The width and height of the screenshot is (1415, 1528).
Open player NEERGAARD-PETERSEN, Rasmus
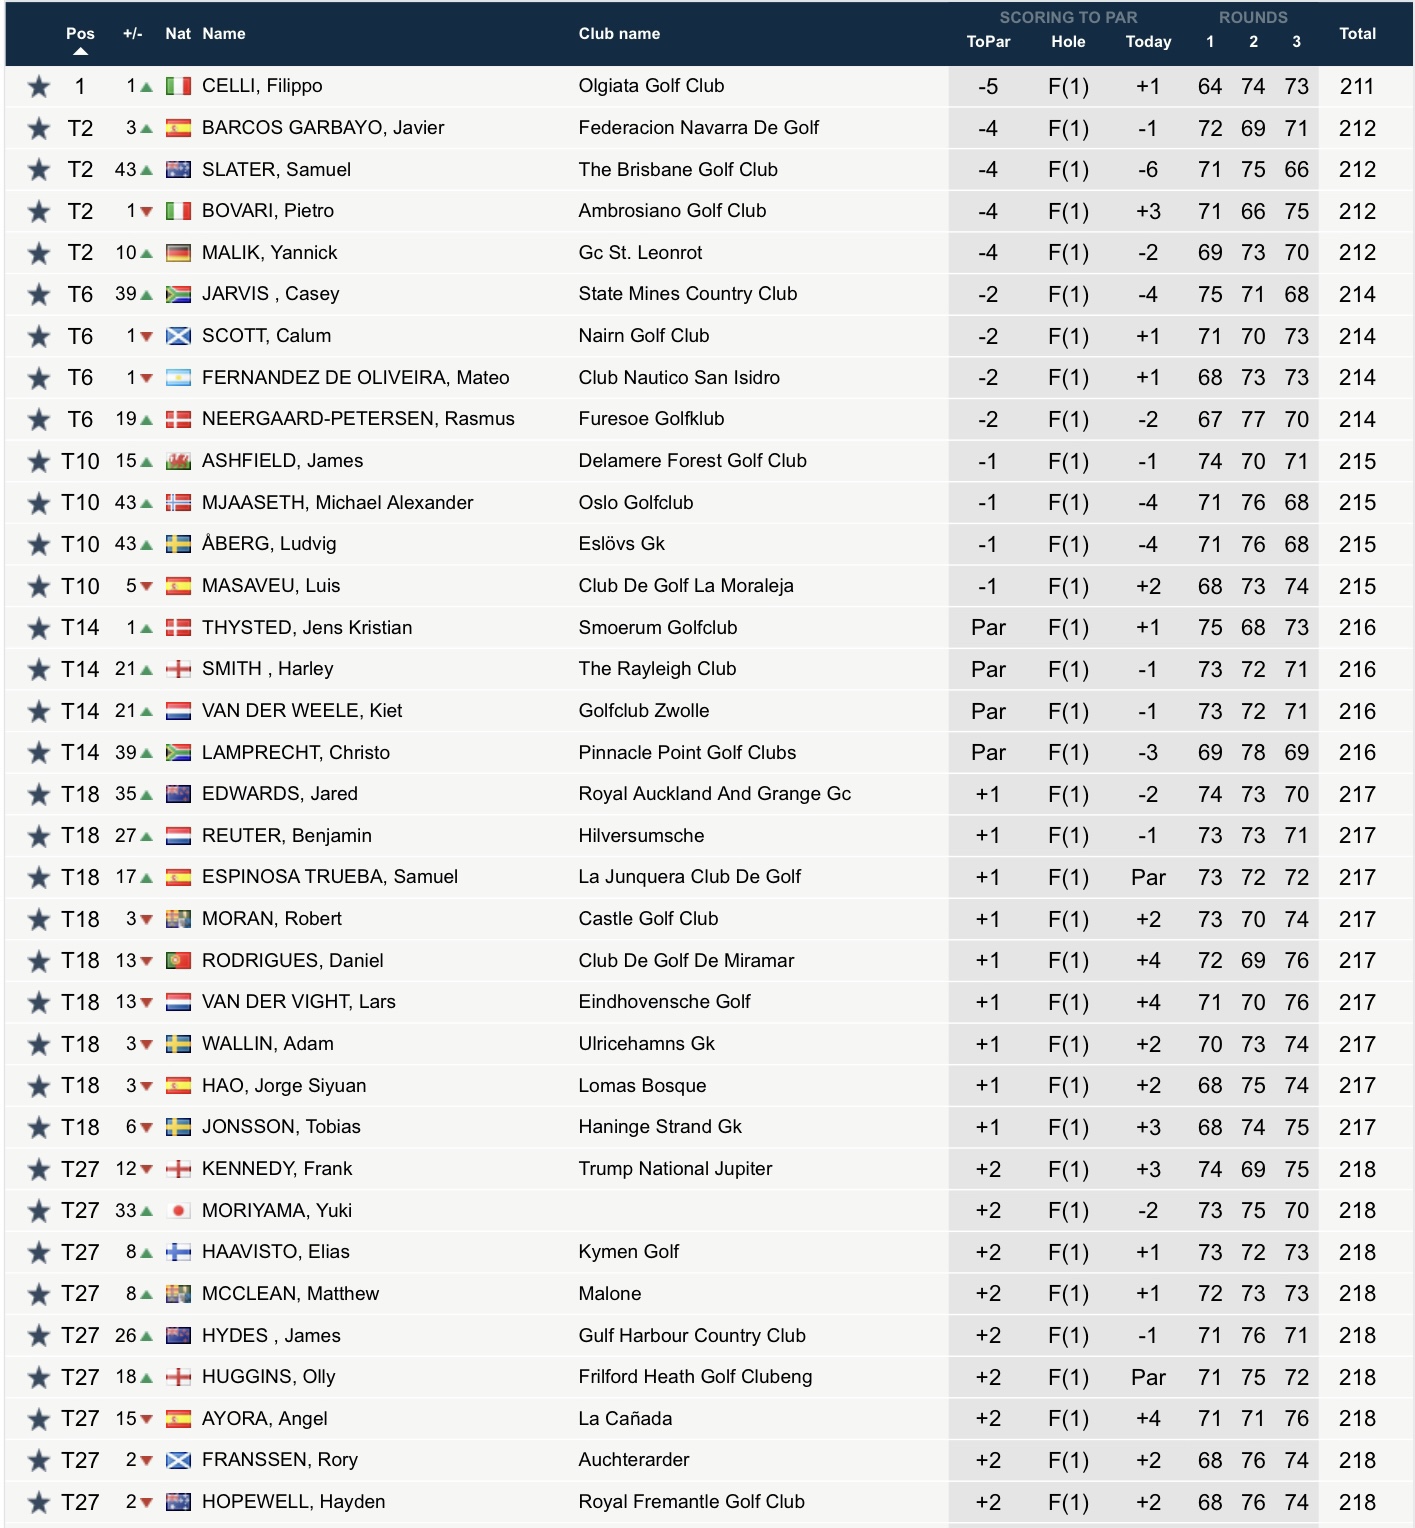[x=358, y=419]
